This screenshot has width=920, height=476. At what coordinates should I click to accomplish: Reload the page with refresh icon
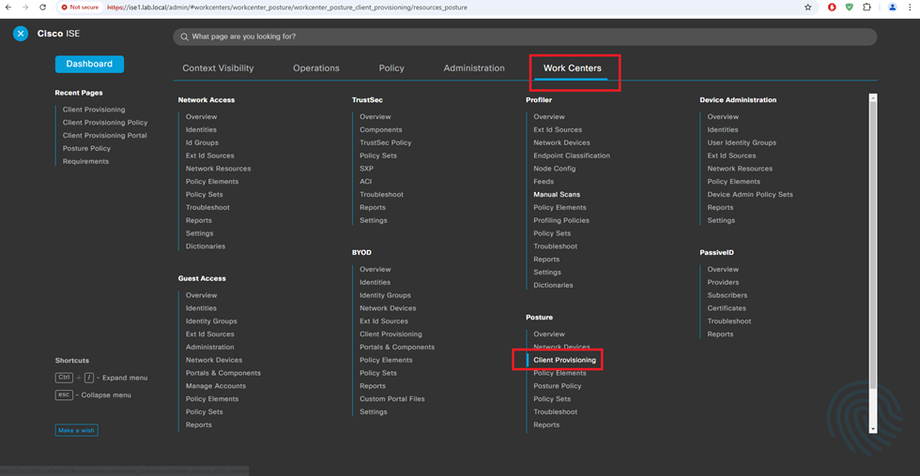[43, 8]
